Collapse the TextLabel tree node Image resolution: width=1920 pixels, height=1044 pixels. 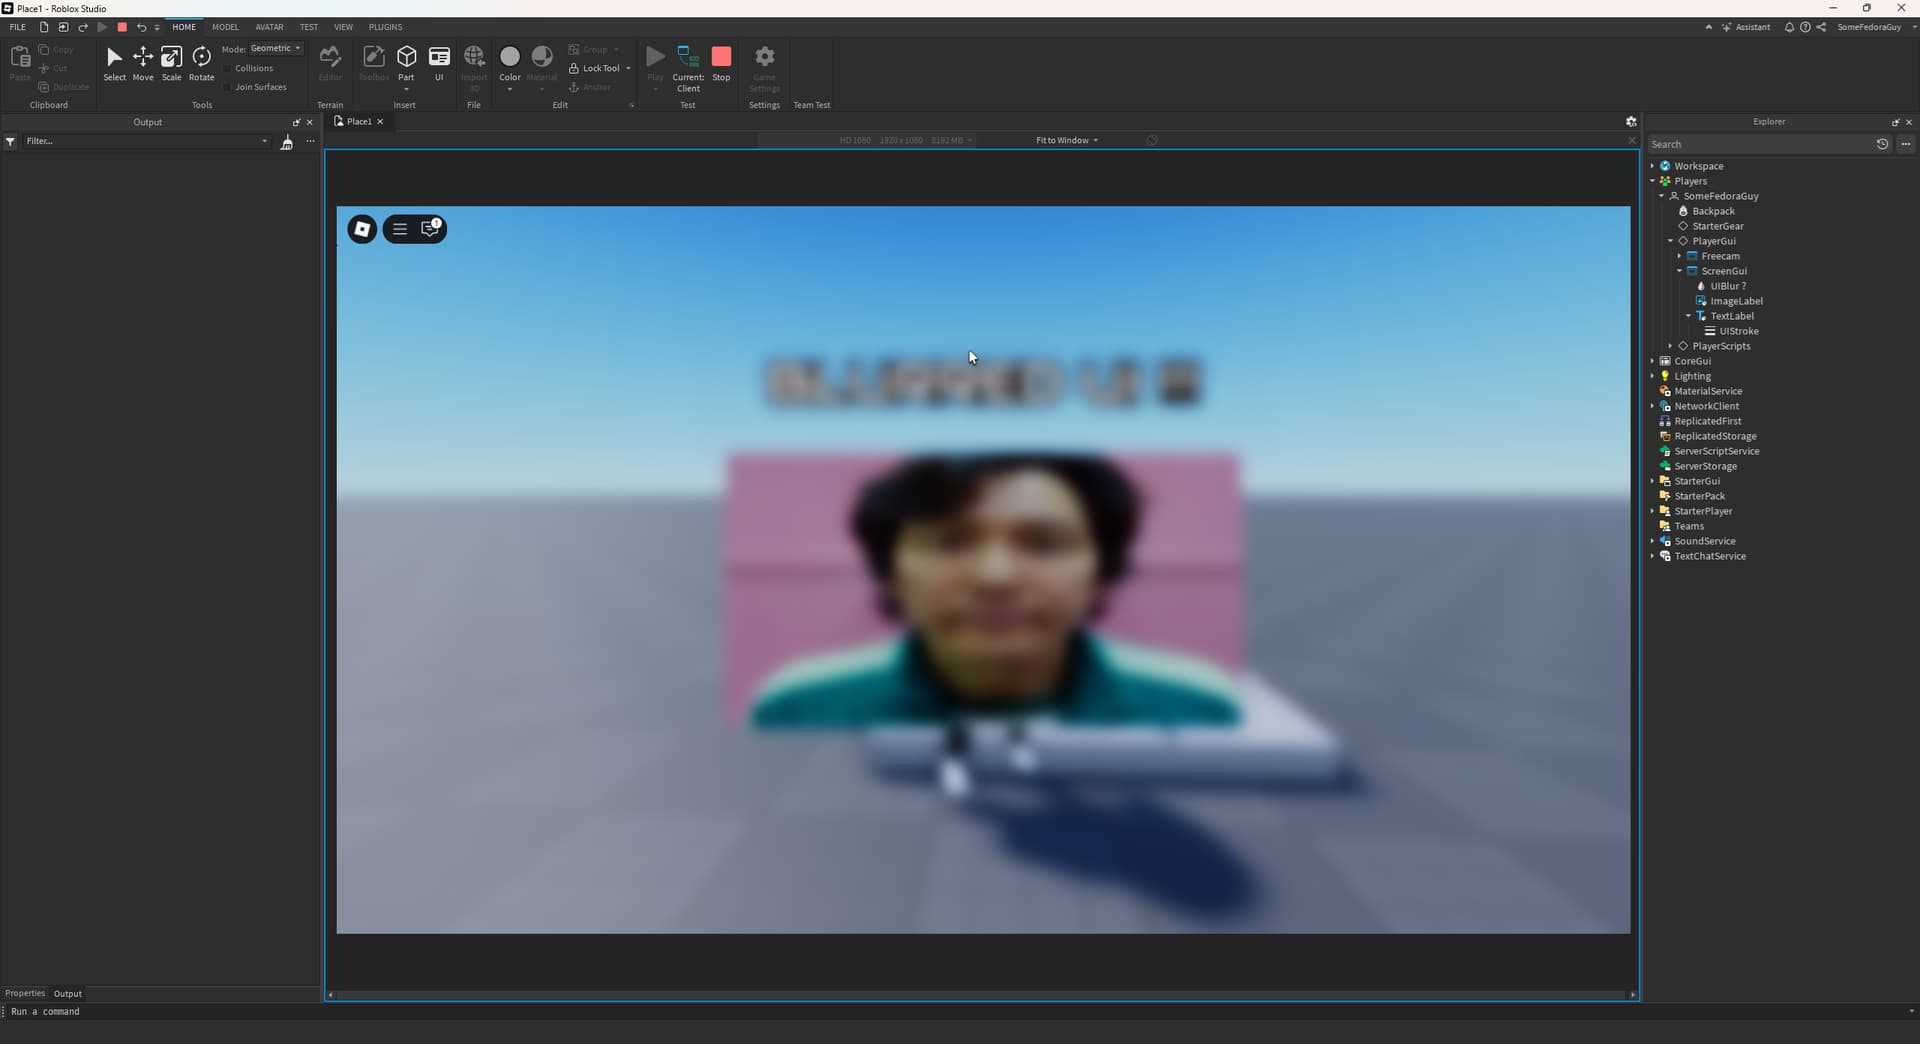[x=1688, y=316]
